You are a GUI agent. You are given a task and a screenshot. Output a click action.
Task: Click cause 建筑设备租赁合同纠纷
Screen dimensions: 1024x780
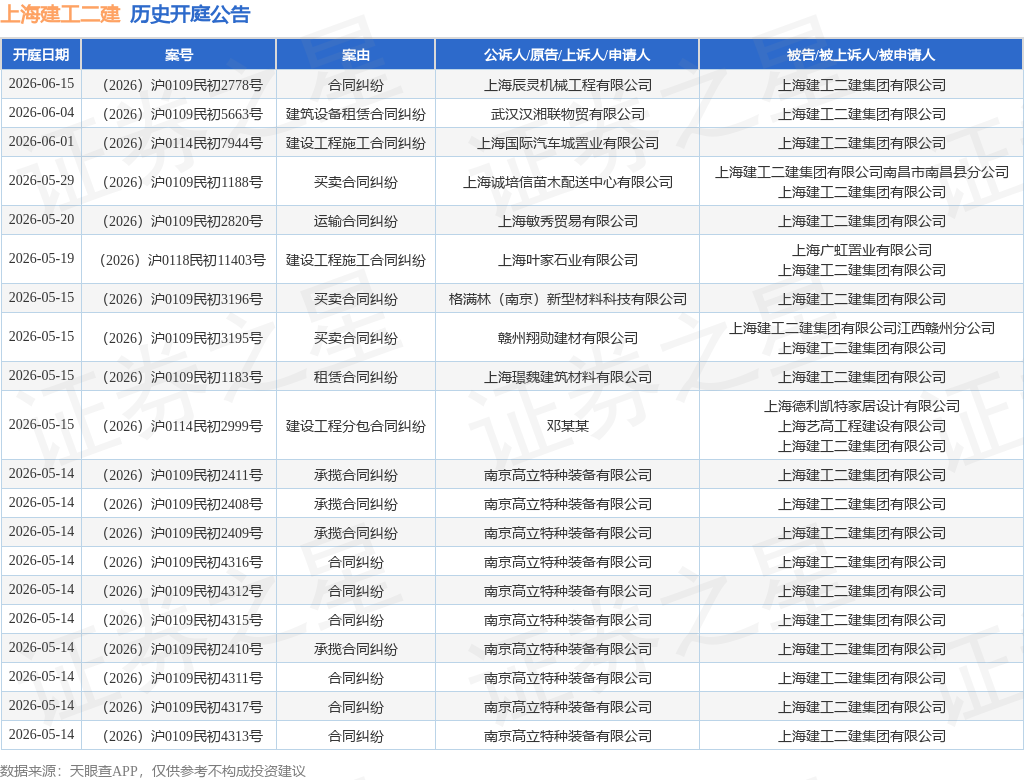point(355,114)
